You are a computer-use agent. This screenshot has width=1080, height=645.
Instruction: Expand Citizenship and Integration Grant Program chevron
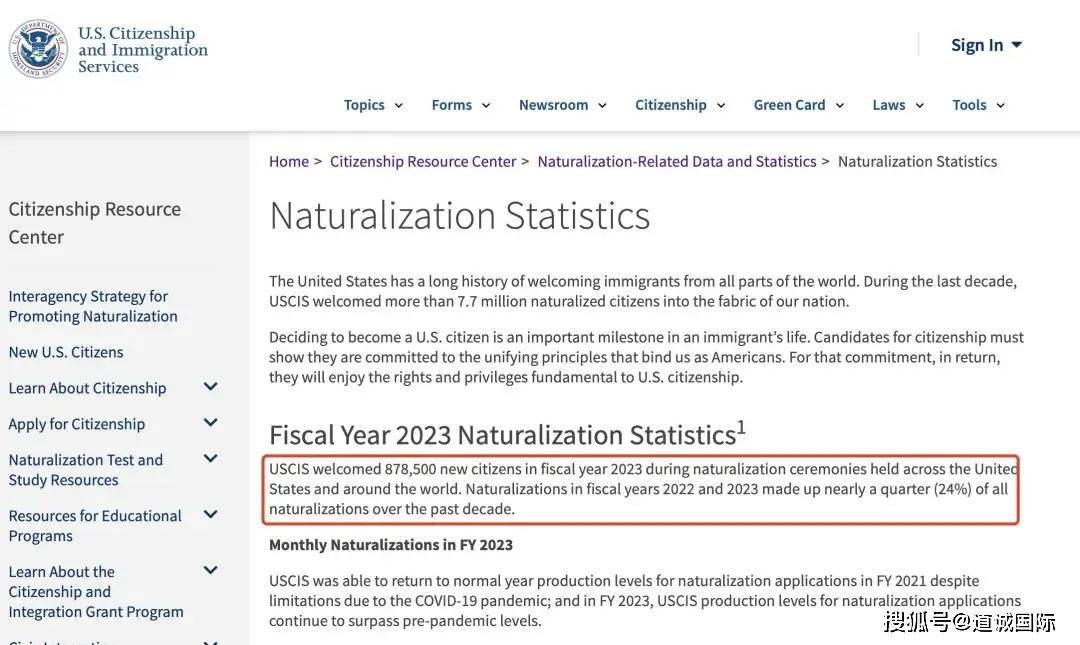211,570
